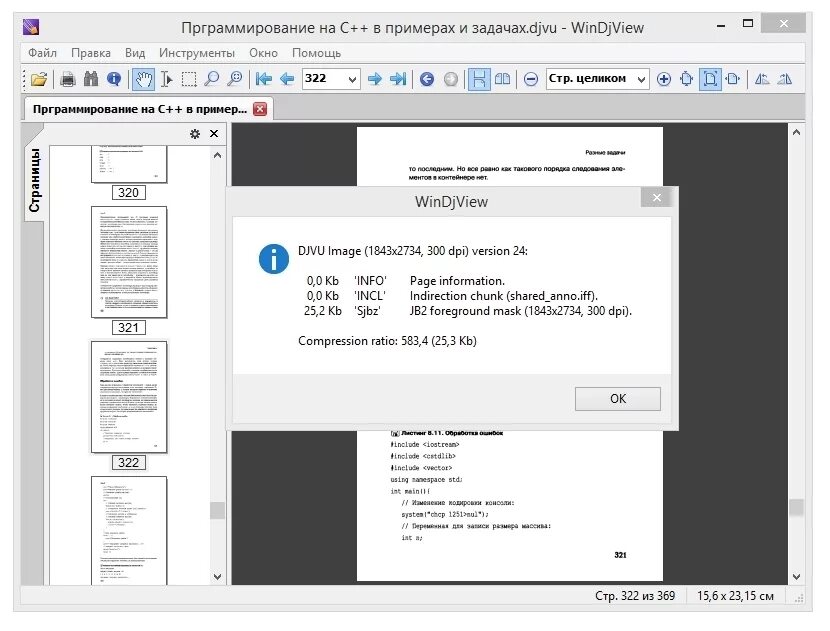Screen dimensions: 830x631
Task: Click the greyed-out forward navigation button
Action: pos(450,79)
